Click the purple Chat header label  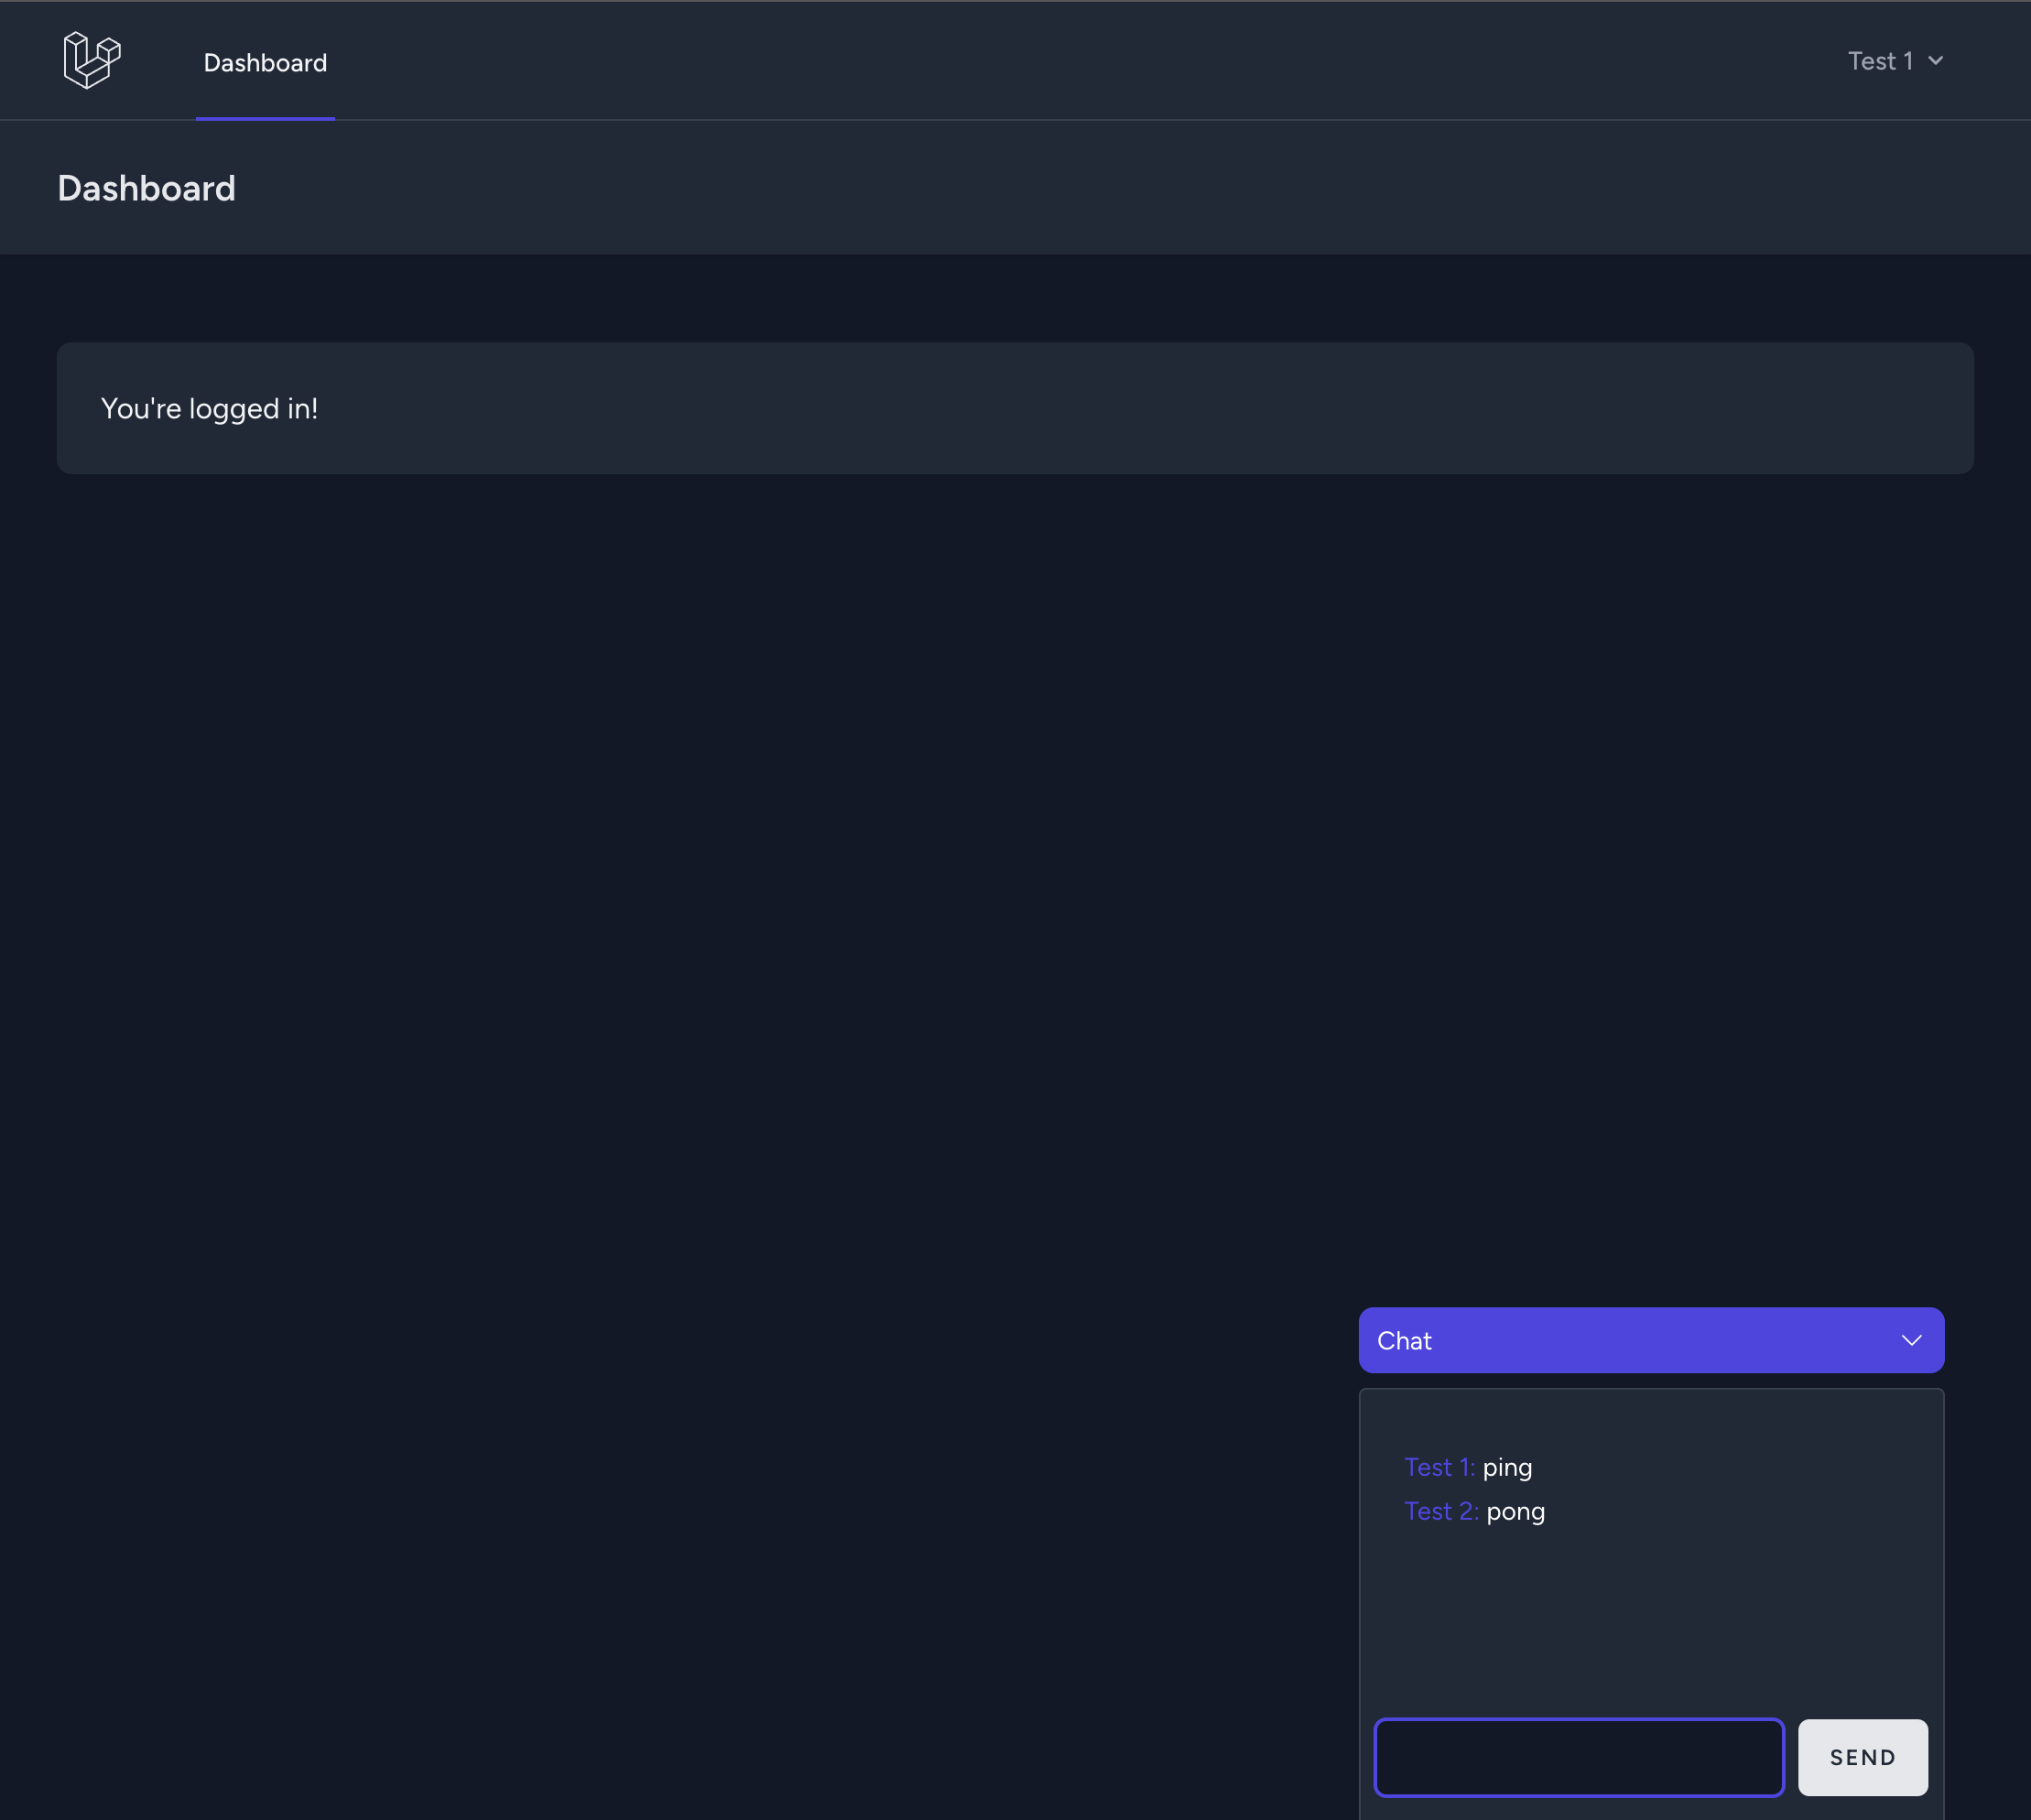[1404, 1341]
